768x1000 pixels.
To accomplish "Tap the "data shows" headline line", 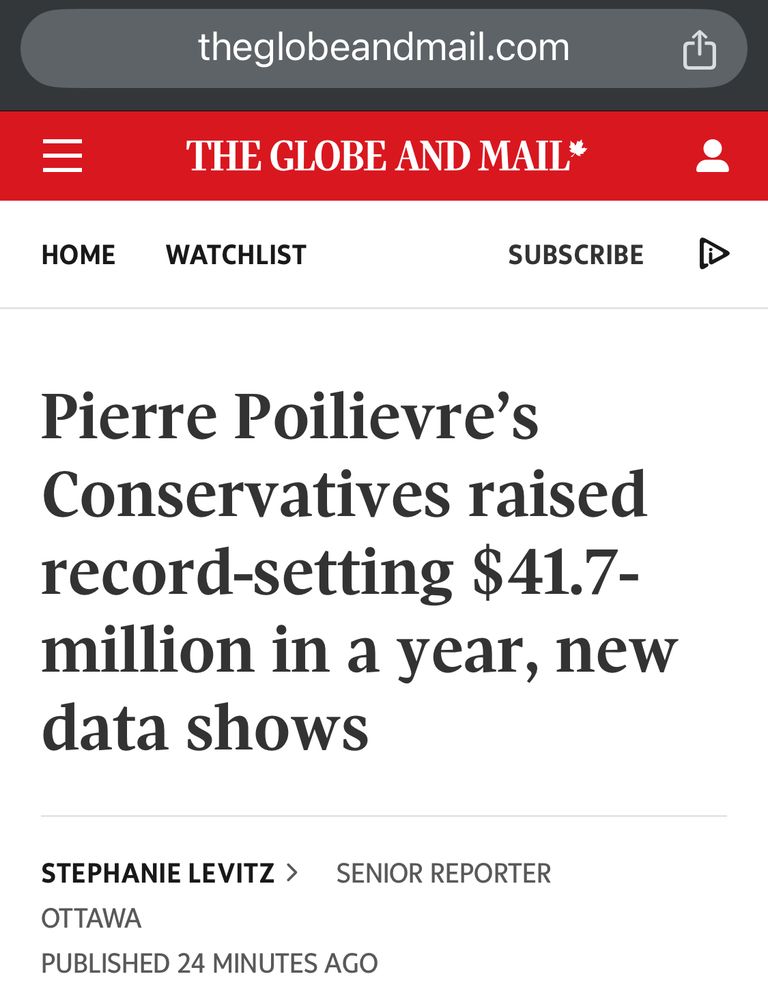I will tap(205, 727).
